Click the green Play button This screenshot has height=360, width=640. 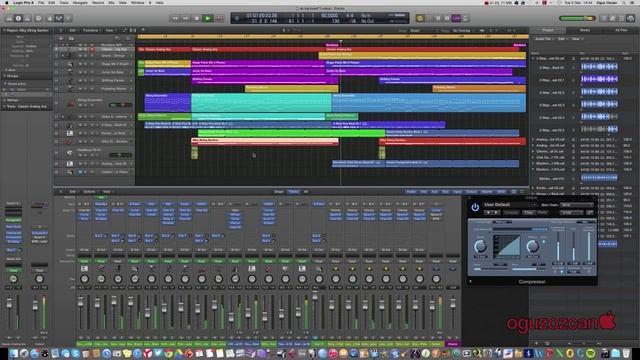pyautogui.click(x=208, y=18)
